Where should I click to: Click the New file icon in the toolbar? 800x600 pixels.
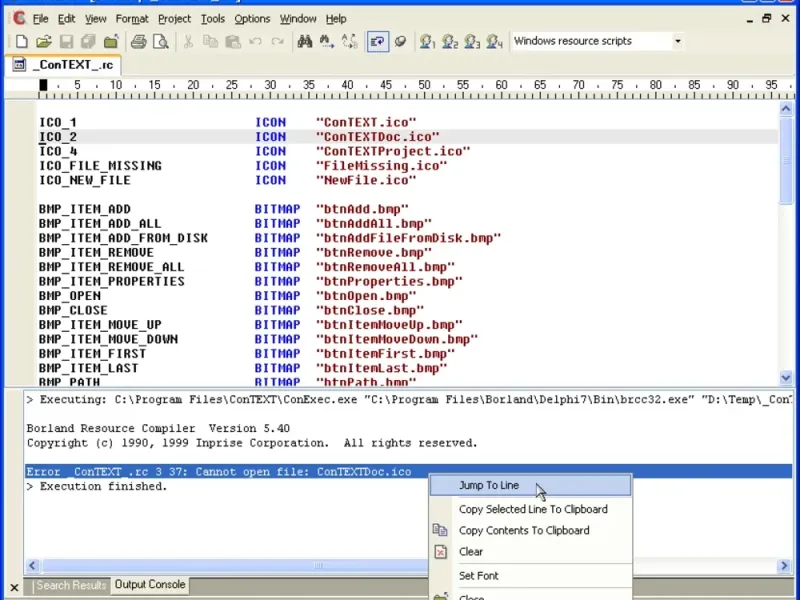click(21, 42)
